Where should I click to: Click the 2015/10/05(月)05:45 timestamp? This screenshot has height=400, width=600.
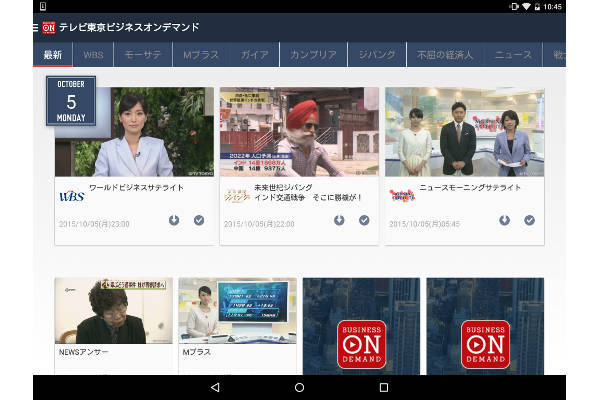(424, 224)
